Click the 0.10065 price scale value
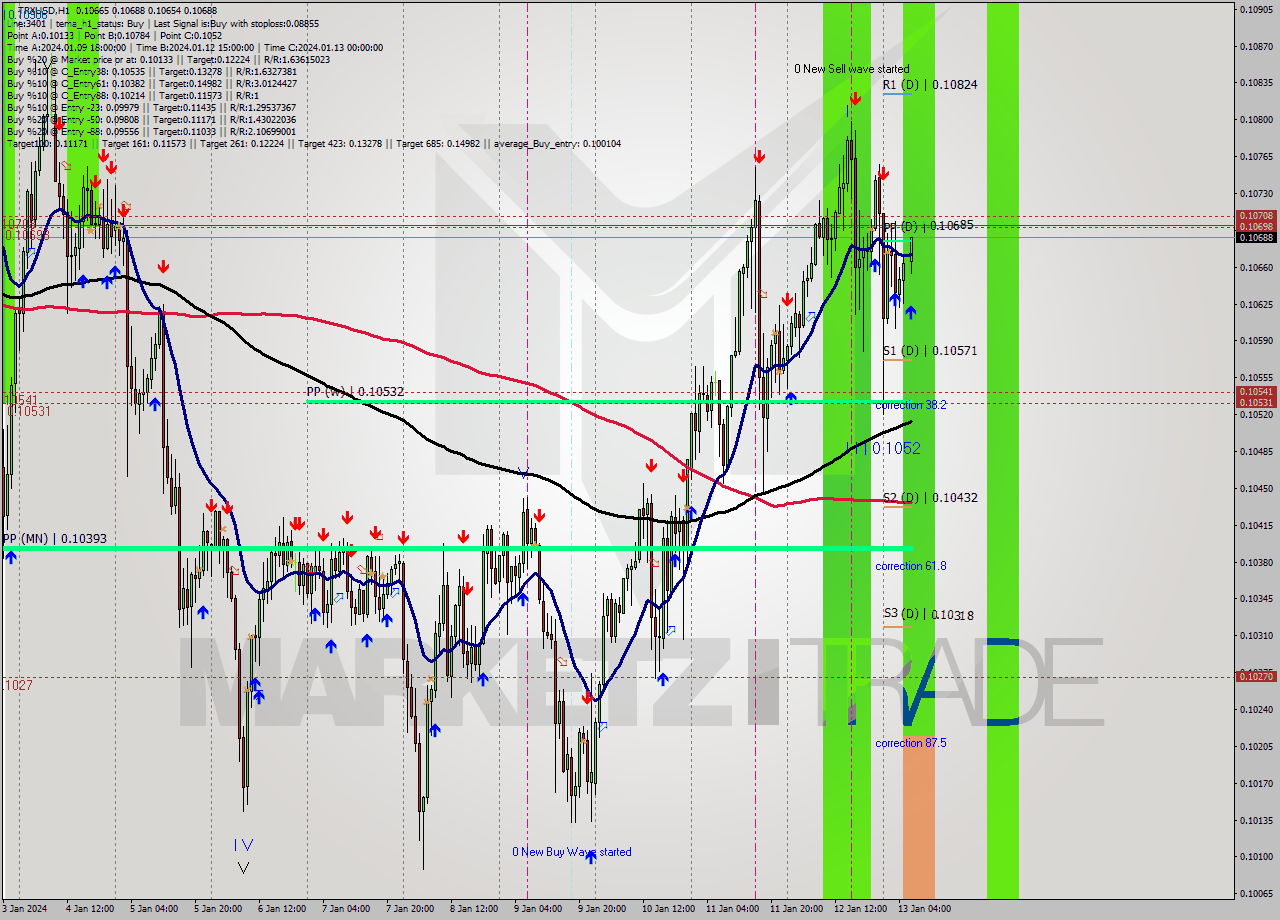Viewport: 1280px width, 920px height. point(1256,893)
